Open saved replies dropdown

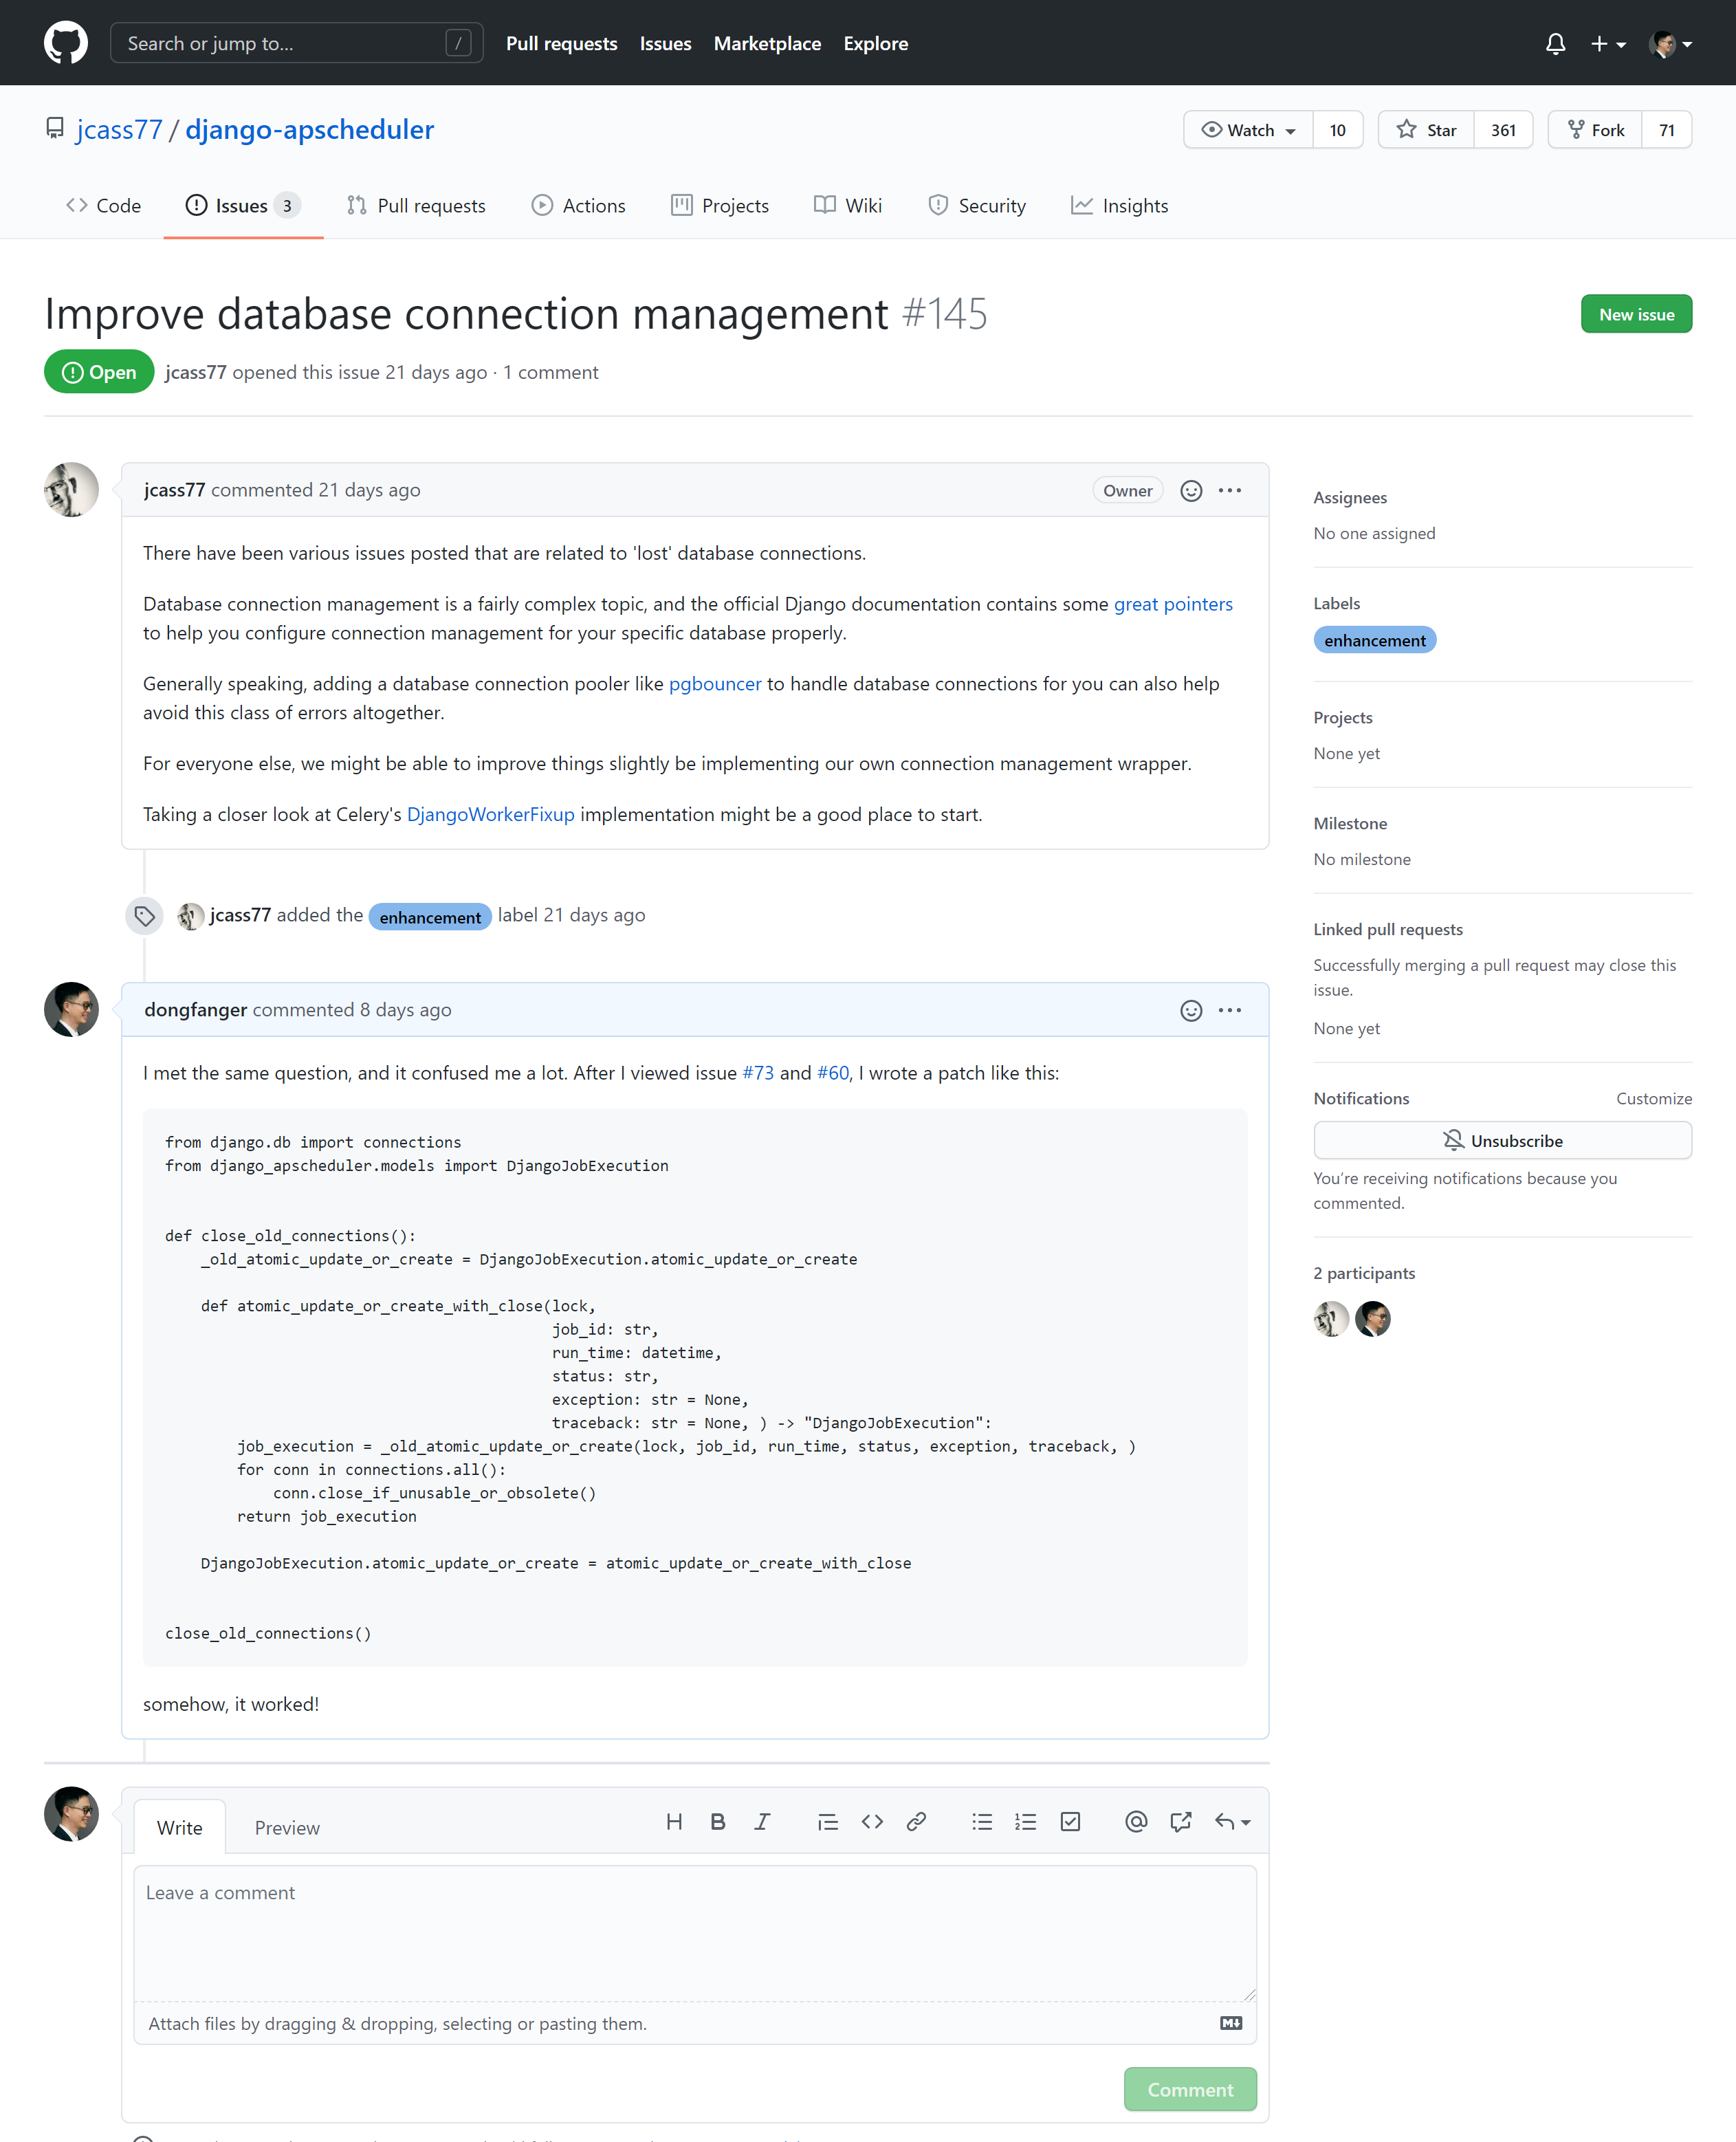1232,1822
